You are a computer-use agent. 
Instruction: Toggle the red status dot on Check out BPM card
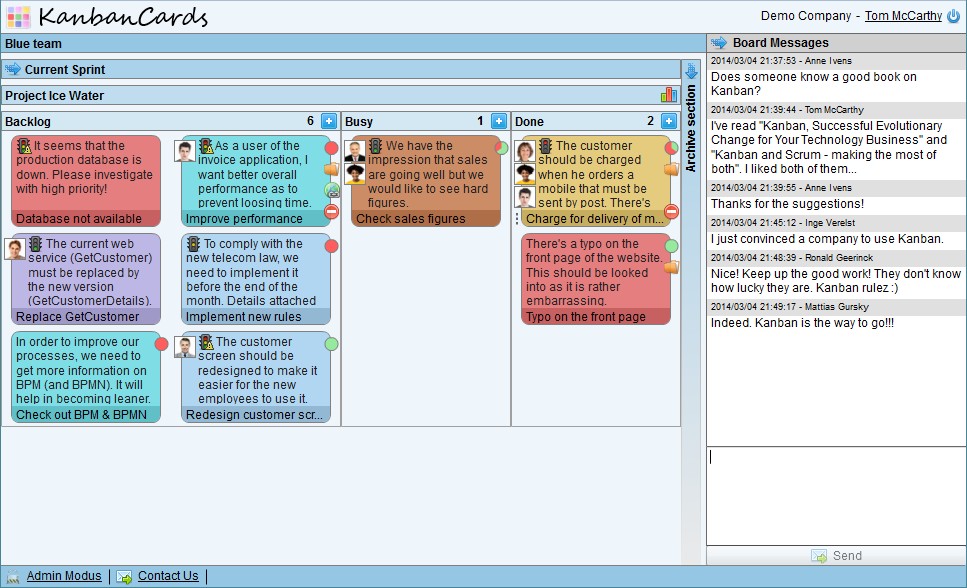coord(162,344)
